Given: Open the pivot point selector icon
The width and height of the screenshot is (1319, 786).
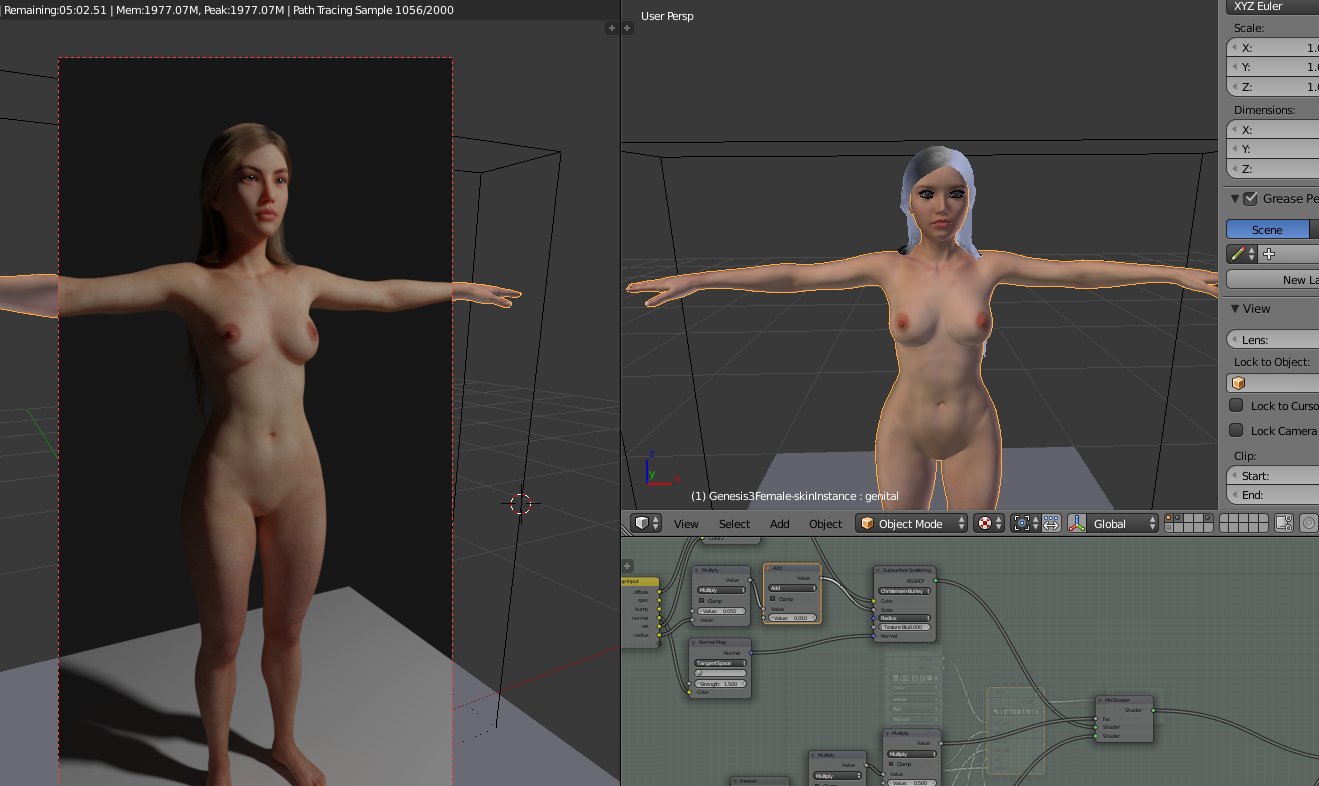Looking at the screenshot, I should [x=1023, y=523].
